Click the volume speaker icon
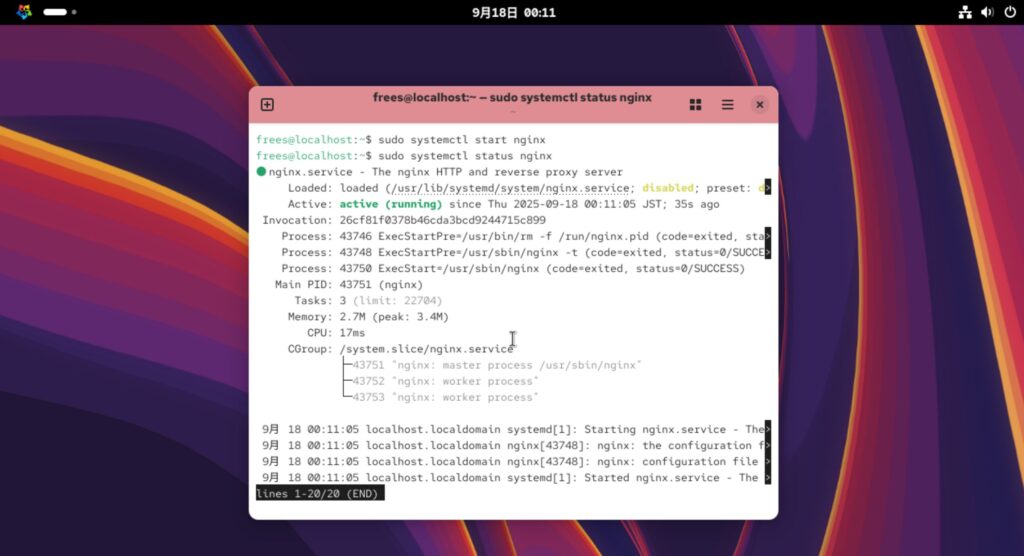The width and height of the screenshot is (1024, 556). pos(986,13)
